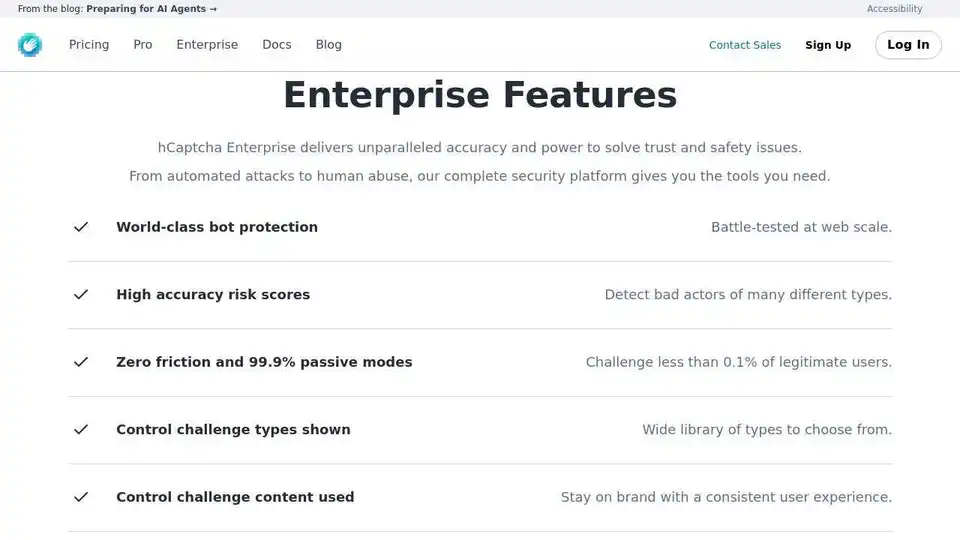The width and height of the screenshot is (960, 540).
Task: Visit the Blog nav link
Action: (x=329, y=45)
